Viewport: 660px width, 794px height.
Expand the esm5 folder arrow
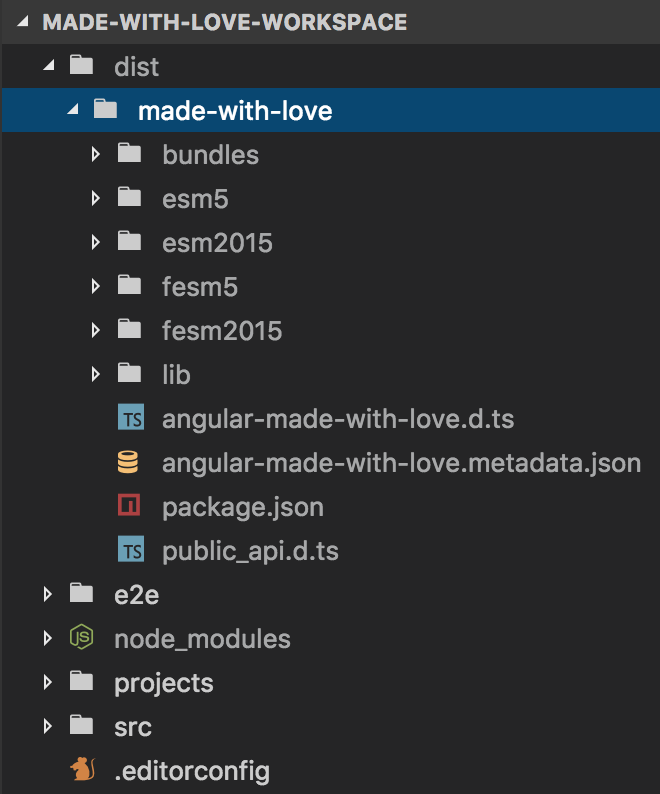[x=96, y=199]
